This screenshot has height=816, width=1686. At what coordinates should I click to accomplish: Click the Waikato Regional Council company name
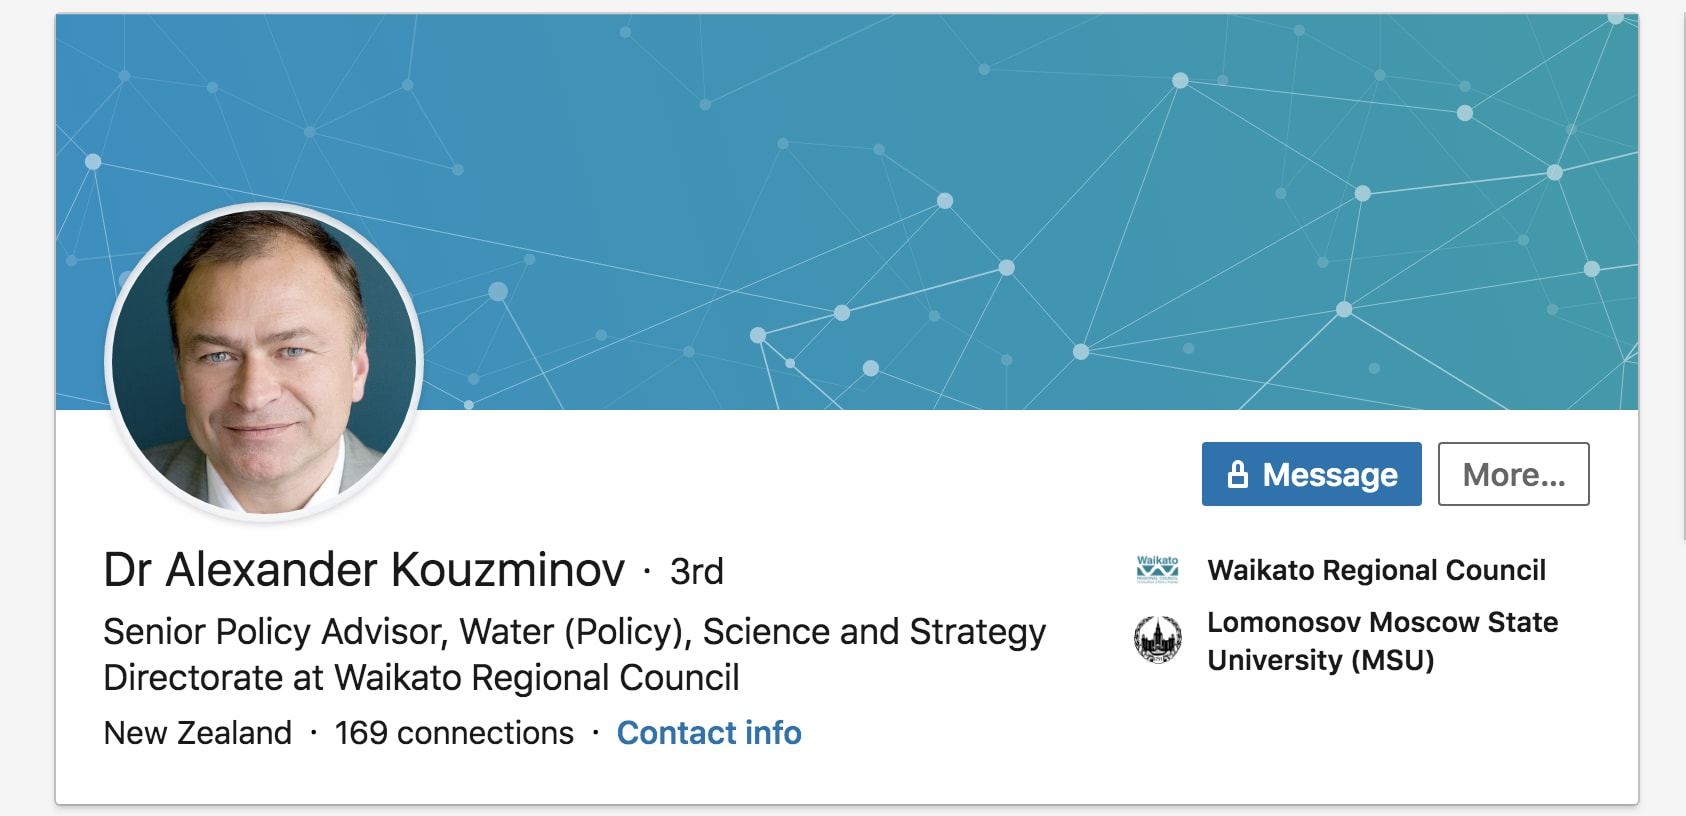point(1376,570)
